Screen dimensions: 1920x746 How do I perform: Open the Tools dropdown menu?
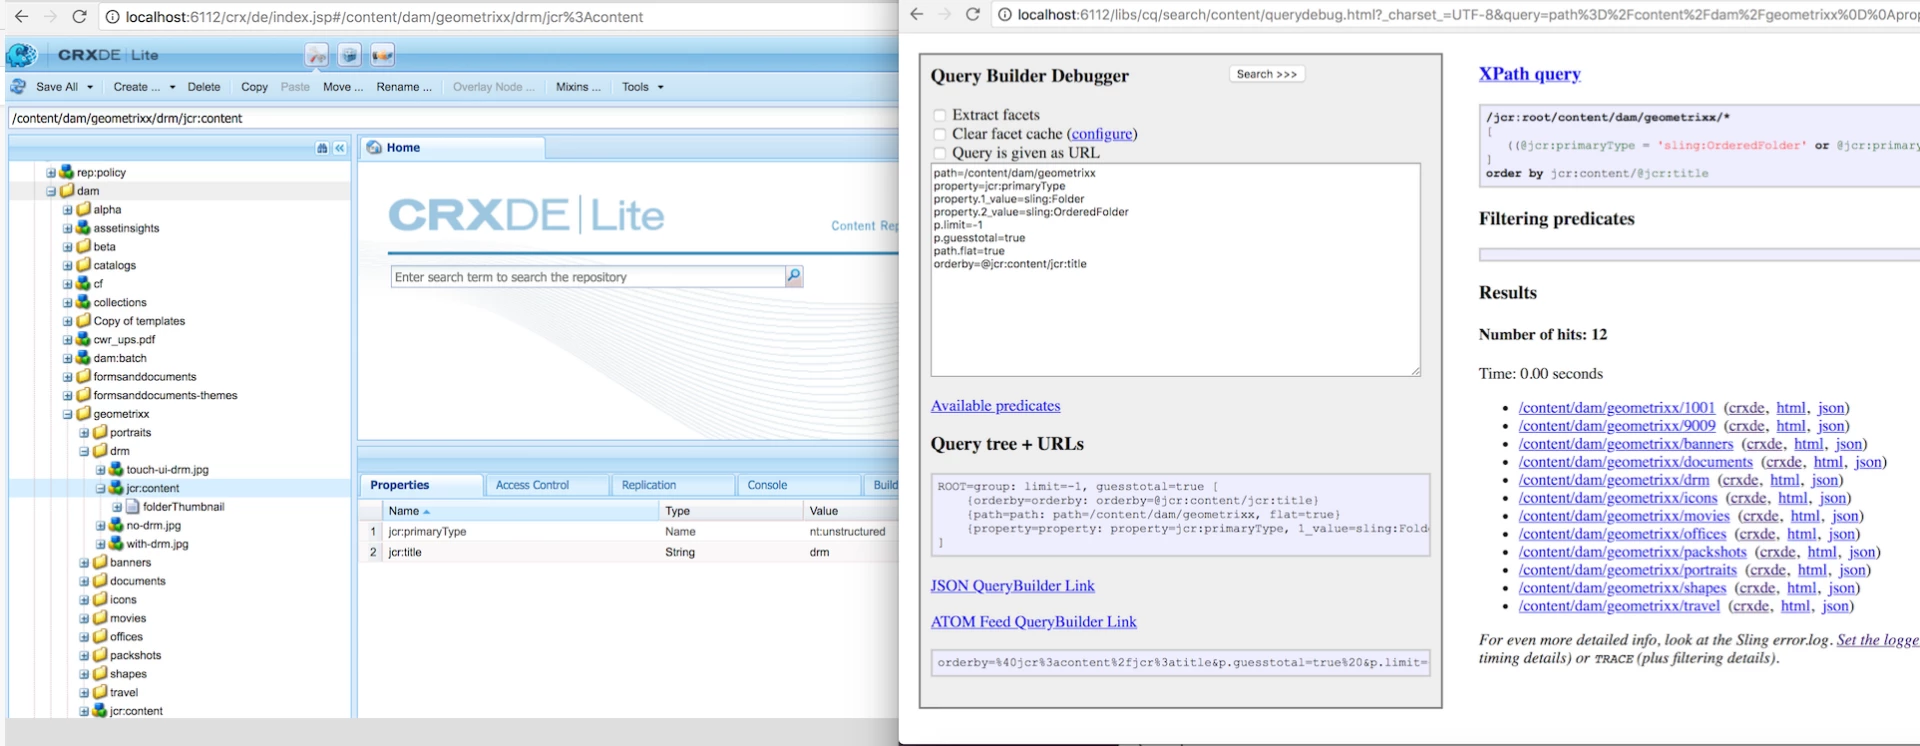tap(642, 87)
